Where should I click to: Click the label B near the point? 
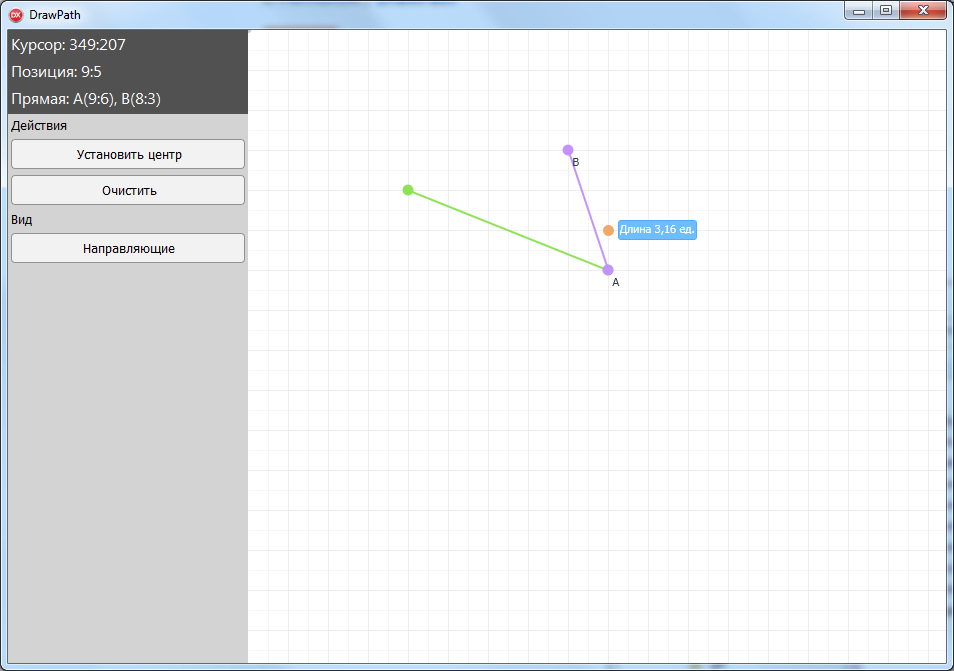tap(576, 162)
